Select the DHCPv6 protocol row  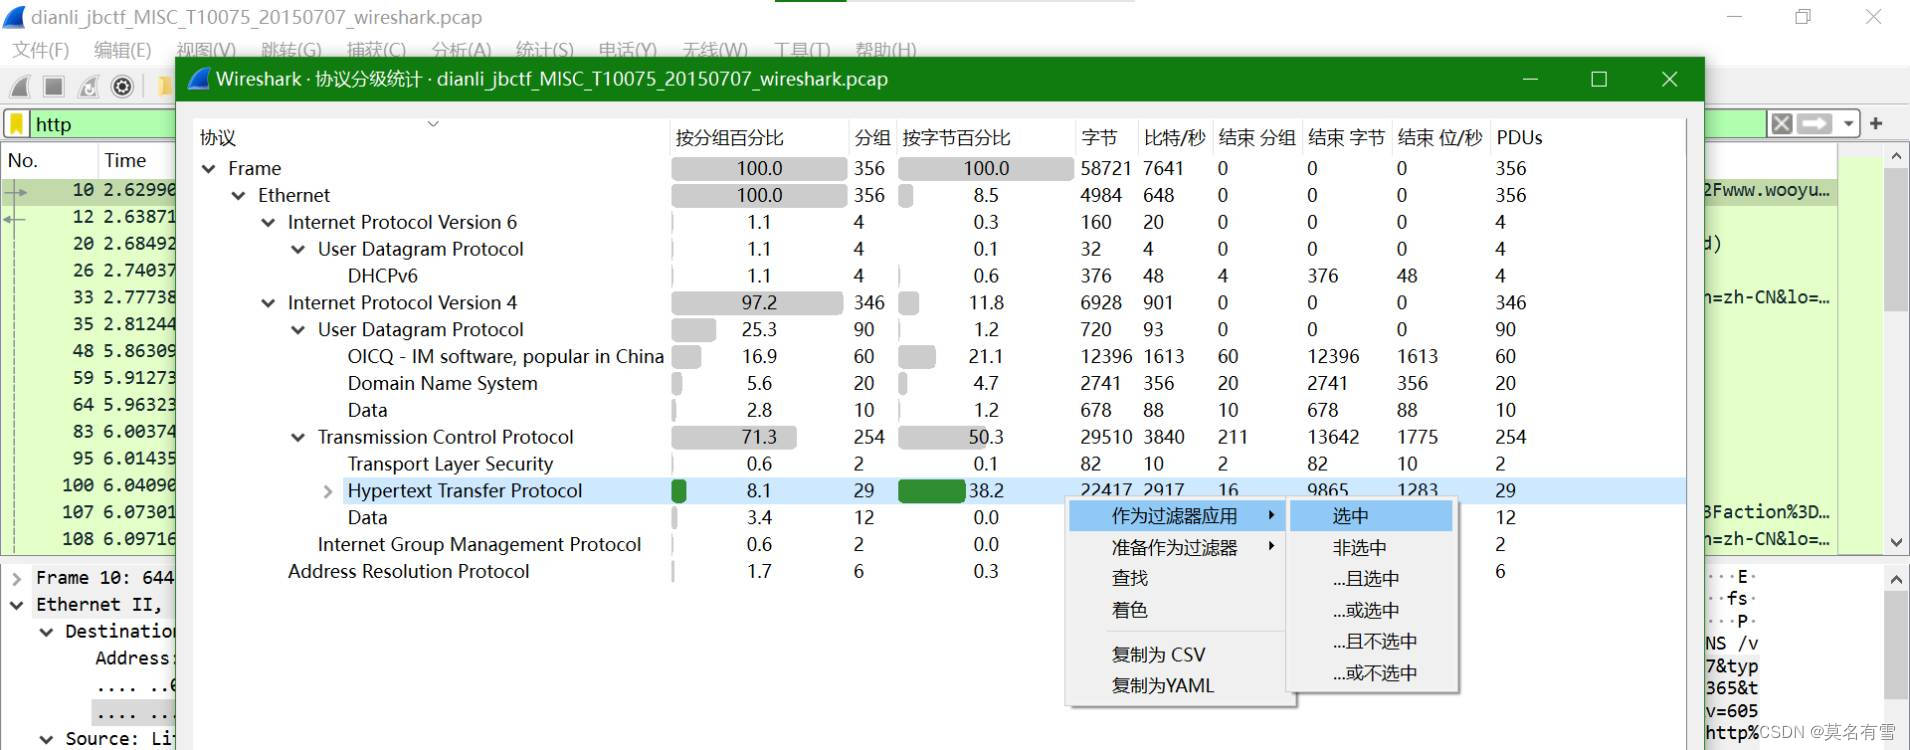point(382,276)
